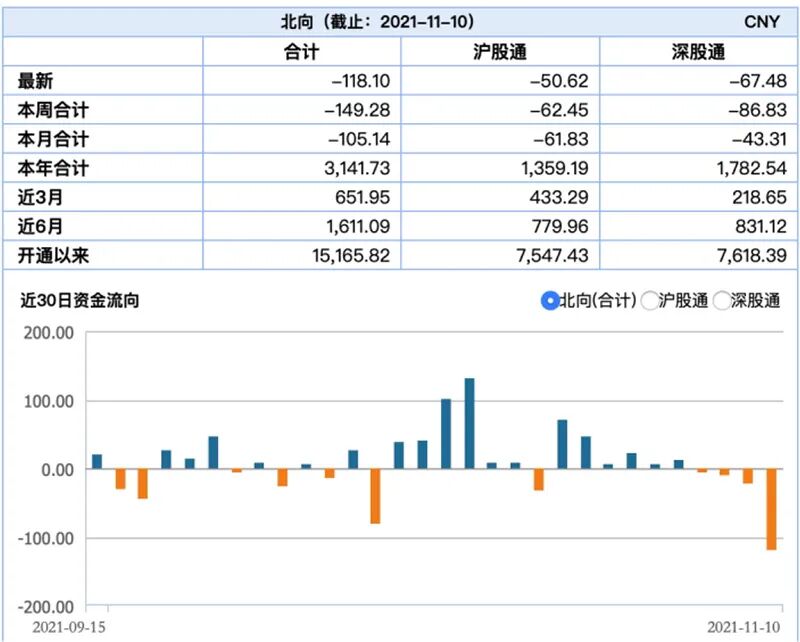This screenshot has height=642, width=800.
Task: Select the 沪股通 radio button
Action: 649,301
